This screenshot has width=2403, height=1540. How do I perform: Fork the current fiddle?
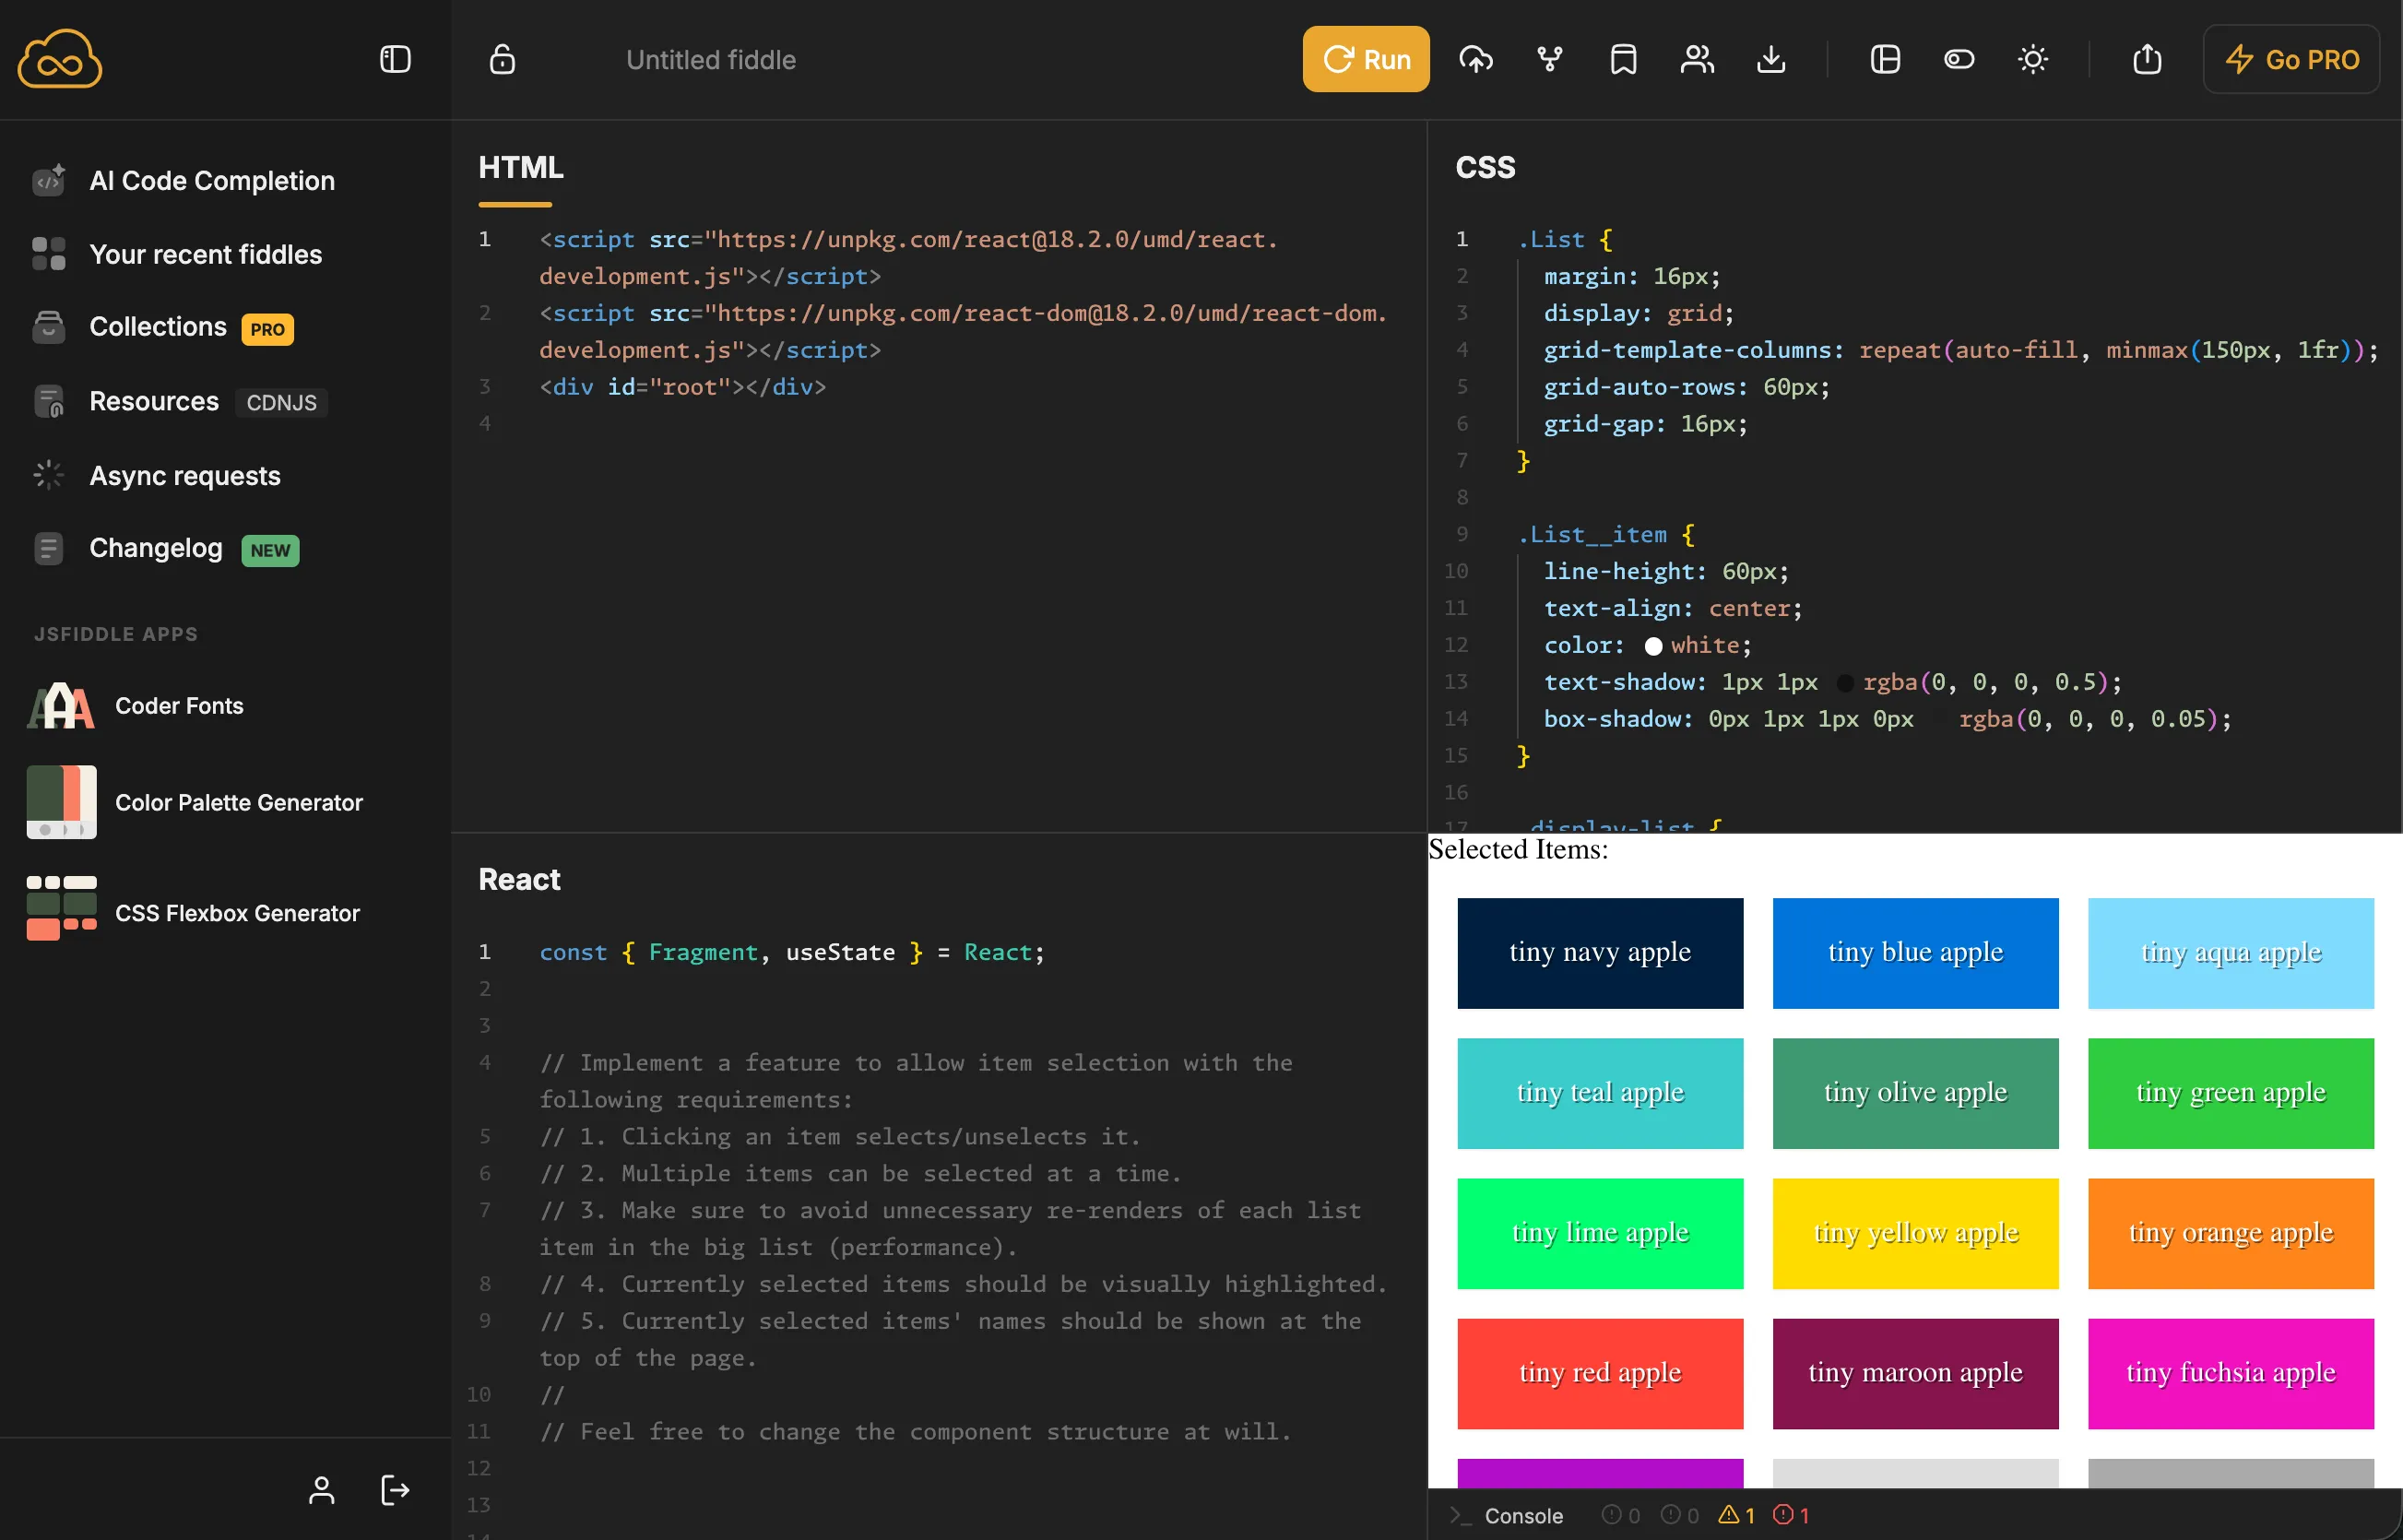click(1548, 59)
